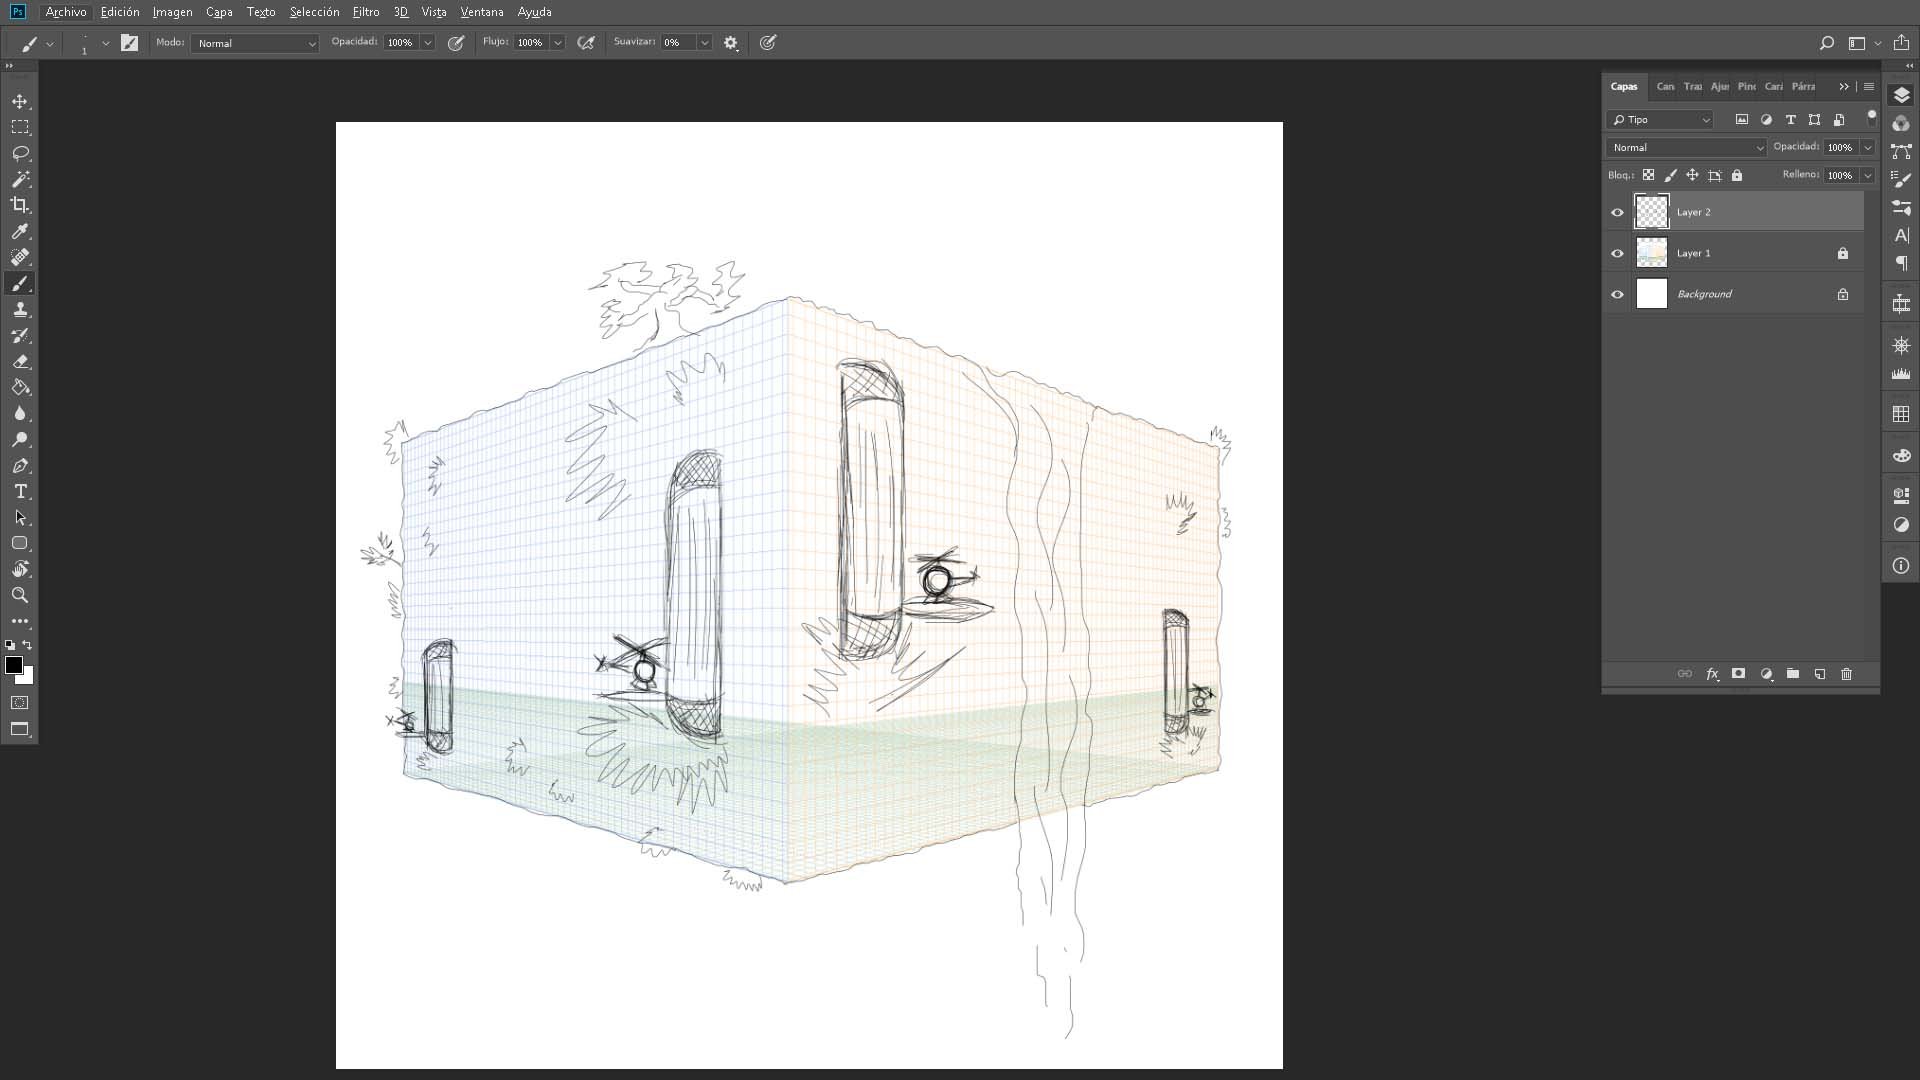Image resolution: width=1920 pixels, height=1080 pixels.
Task: Select the Type tool
Action: point(20,492)
